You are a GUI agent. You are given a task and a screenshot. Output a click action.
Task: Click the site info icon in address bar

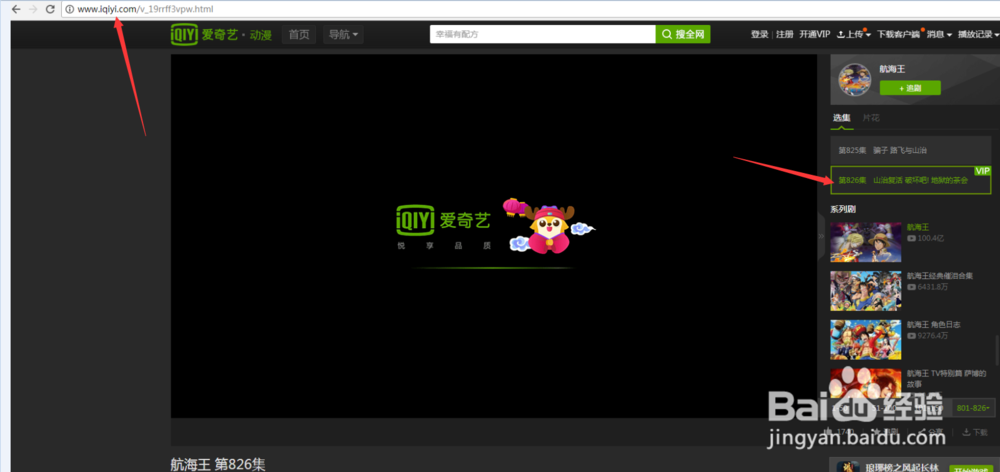pyautogui.click(x=70, y=10)
